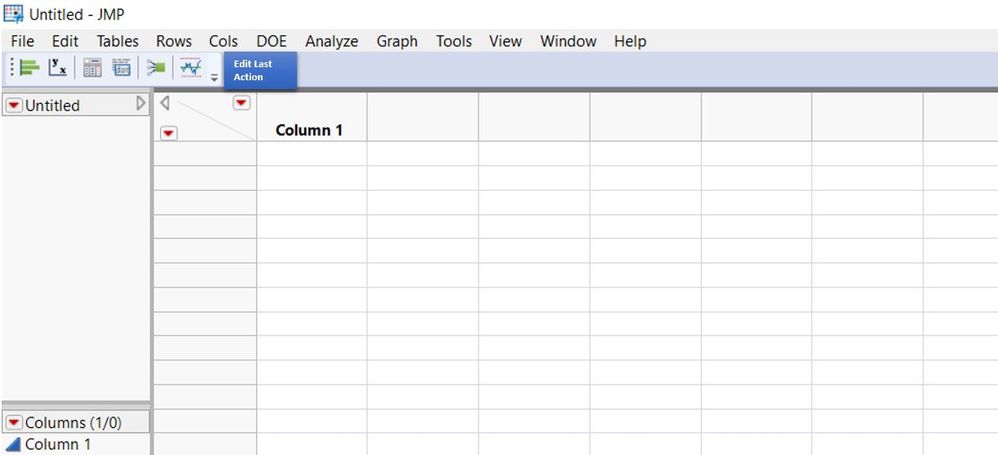Select Column 1 in the Columns panel list
Image resolution: width=998 pixels, height=455 pixels.
tap(58, 445)
